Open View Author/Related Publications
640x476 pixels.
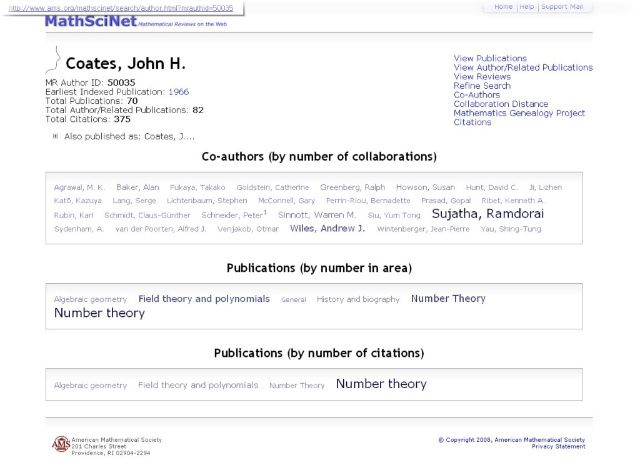point(523,67)
